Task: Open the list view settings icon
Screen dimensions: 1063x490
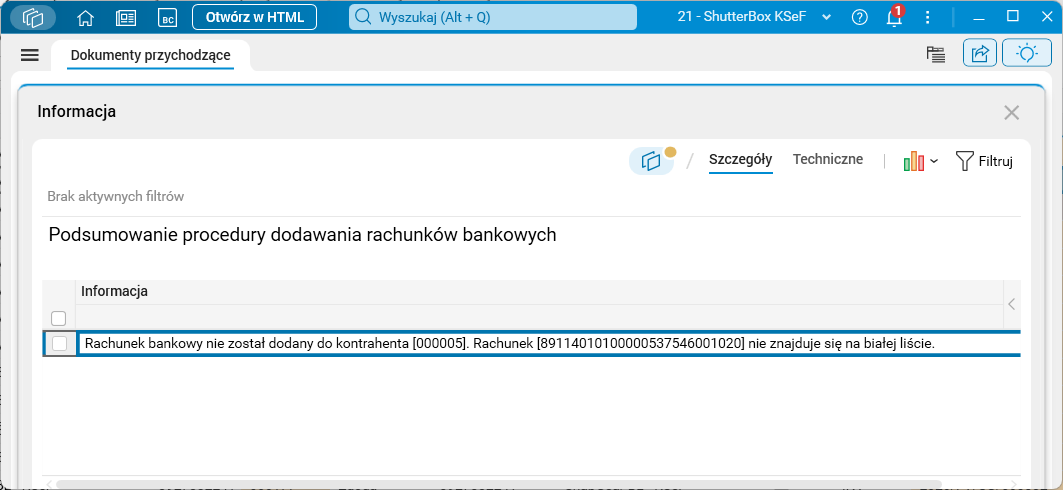Action: tap(936, 55)
